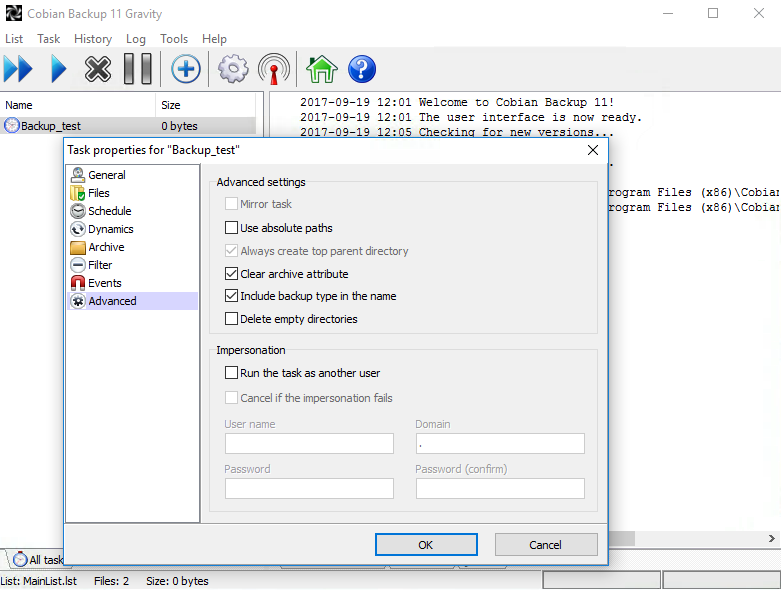This screenshot has height=590, width=781.
Task: Add a new task with the plus icon
Action: 185,69
